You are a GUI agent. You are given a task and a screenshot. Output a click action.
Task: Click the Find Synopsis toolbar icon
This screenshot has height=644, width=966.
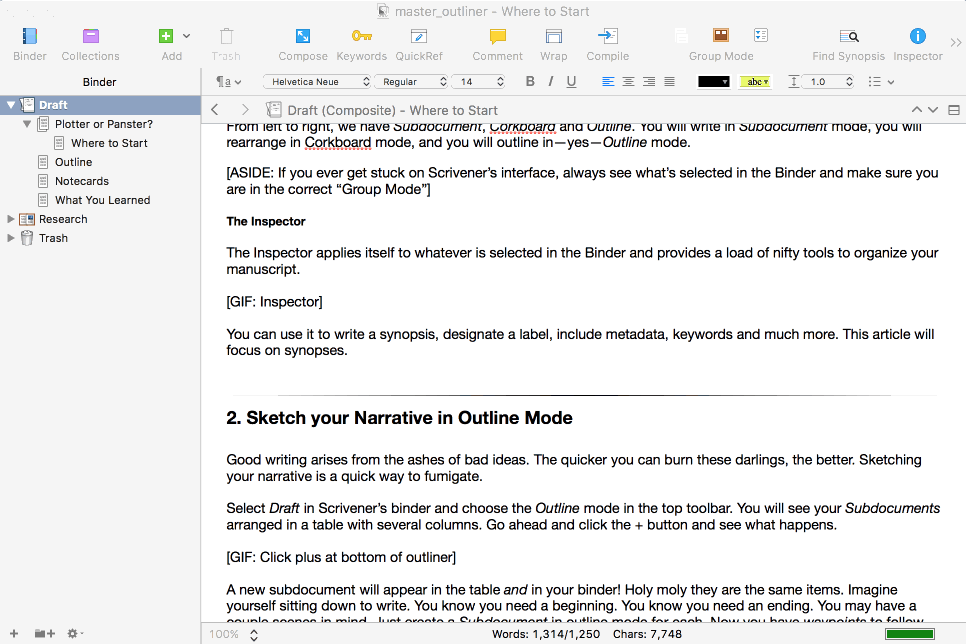[x=849, y=36]
